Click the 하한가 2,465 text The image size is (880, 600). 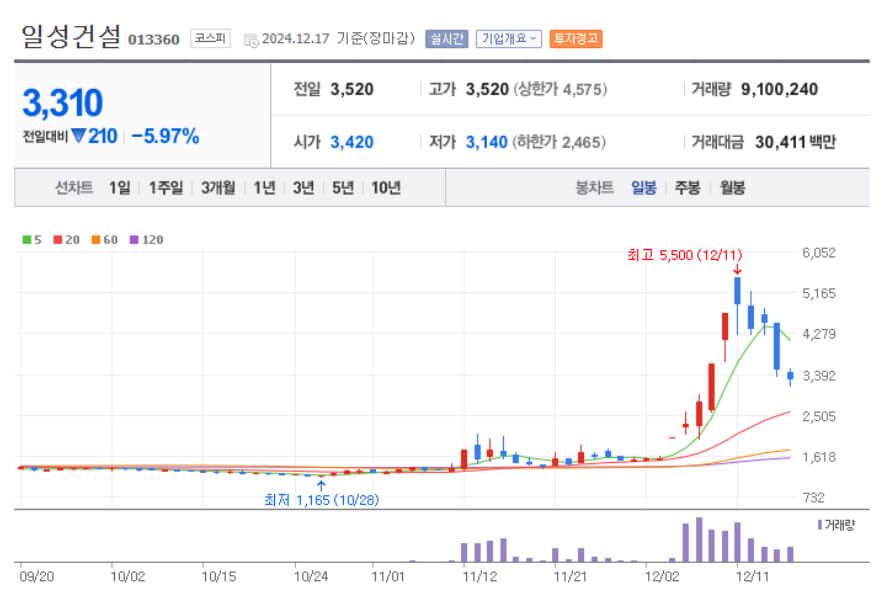(560, 142)
